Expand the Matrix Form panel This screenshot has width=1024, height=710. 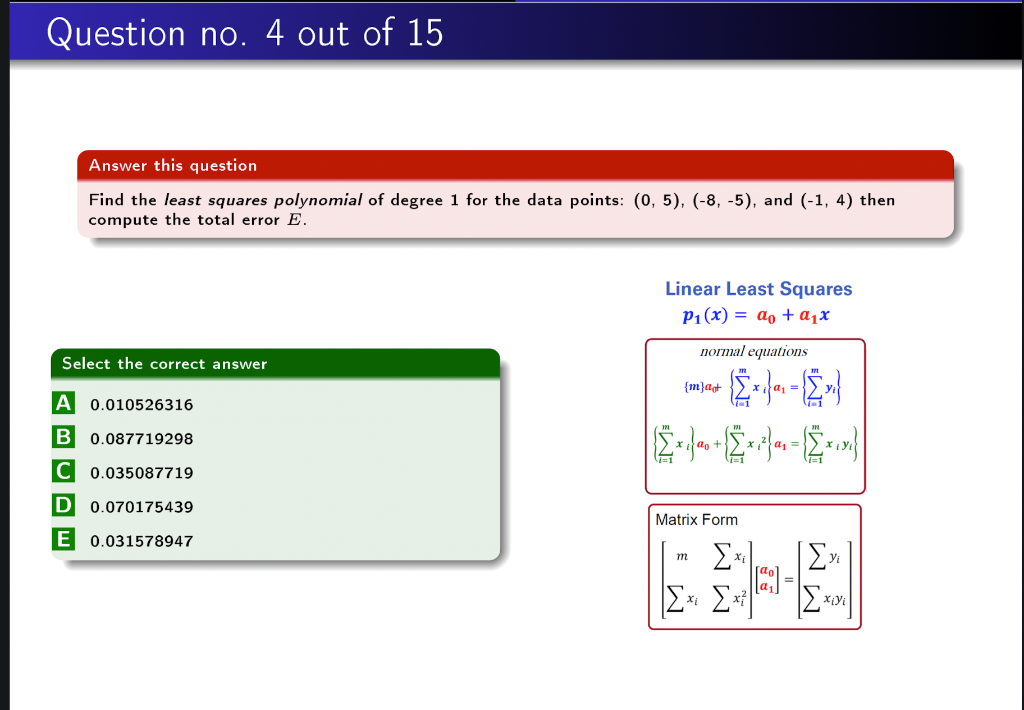696,520
